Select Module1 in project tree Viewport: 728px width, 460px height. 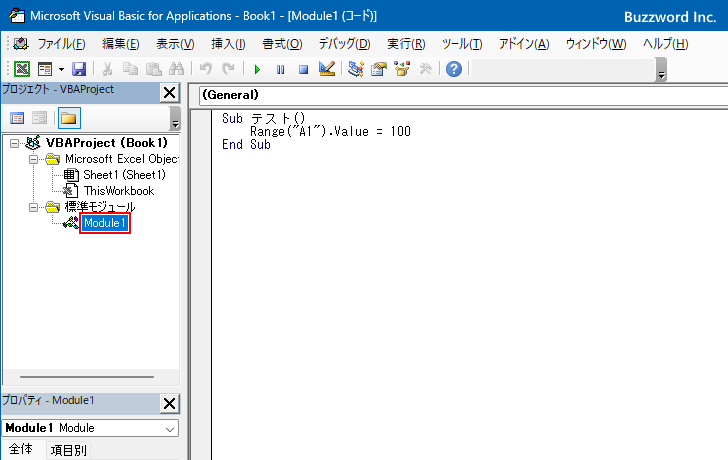click(x=105, y=223)
